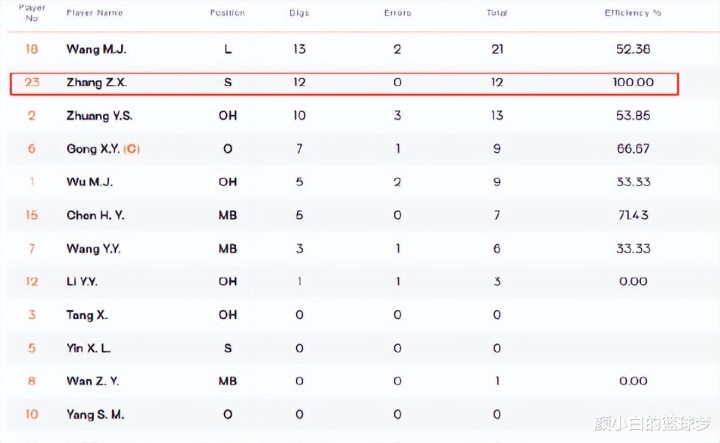Open player Wang M.J.'s name

coord(96,49)
